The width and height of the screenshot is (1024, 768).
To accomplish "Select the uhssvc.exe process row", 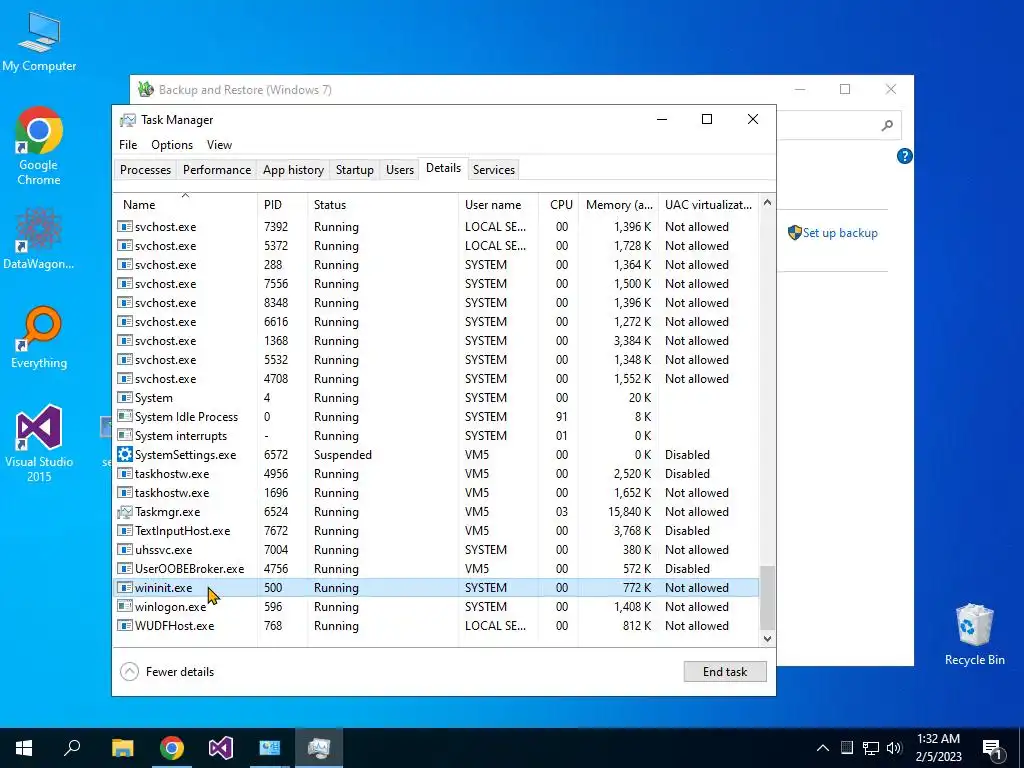I will 436,550.
